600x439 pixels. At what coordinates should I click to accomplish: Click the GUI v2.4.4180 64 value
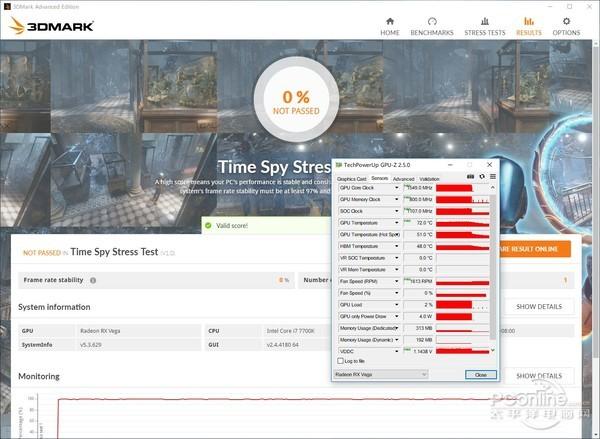click(282, 345)
